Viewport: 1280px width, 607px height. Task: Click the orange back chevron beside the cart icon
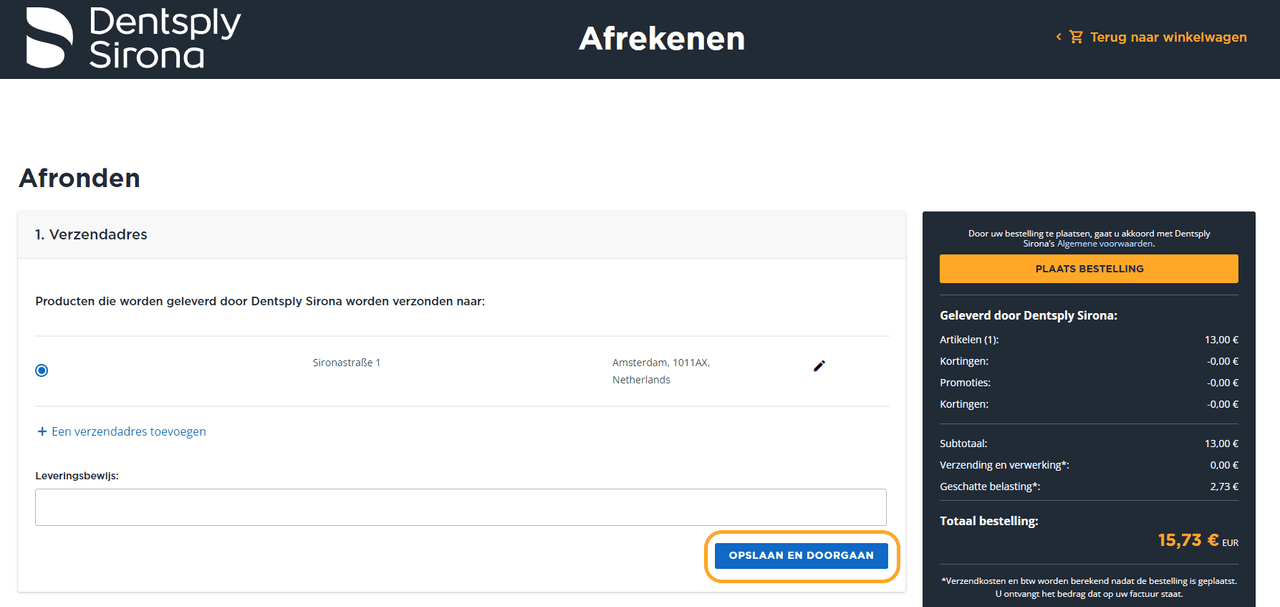(1058, 36)
